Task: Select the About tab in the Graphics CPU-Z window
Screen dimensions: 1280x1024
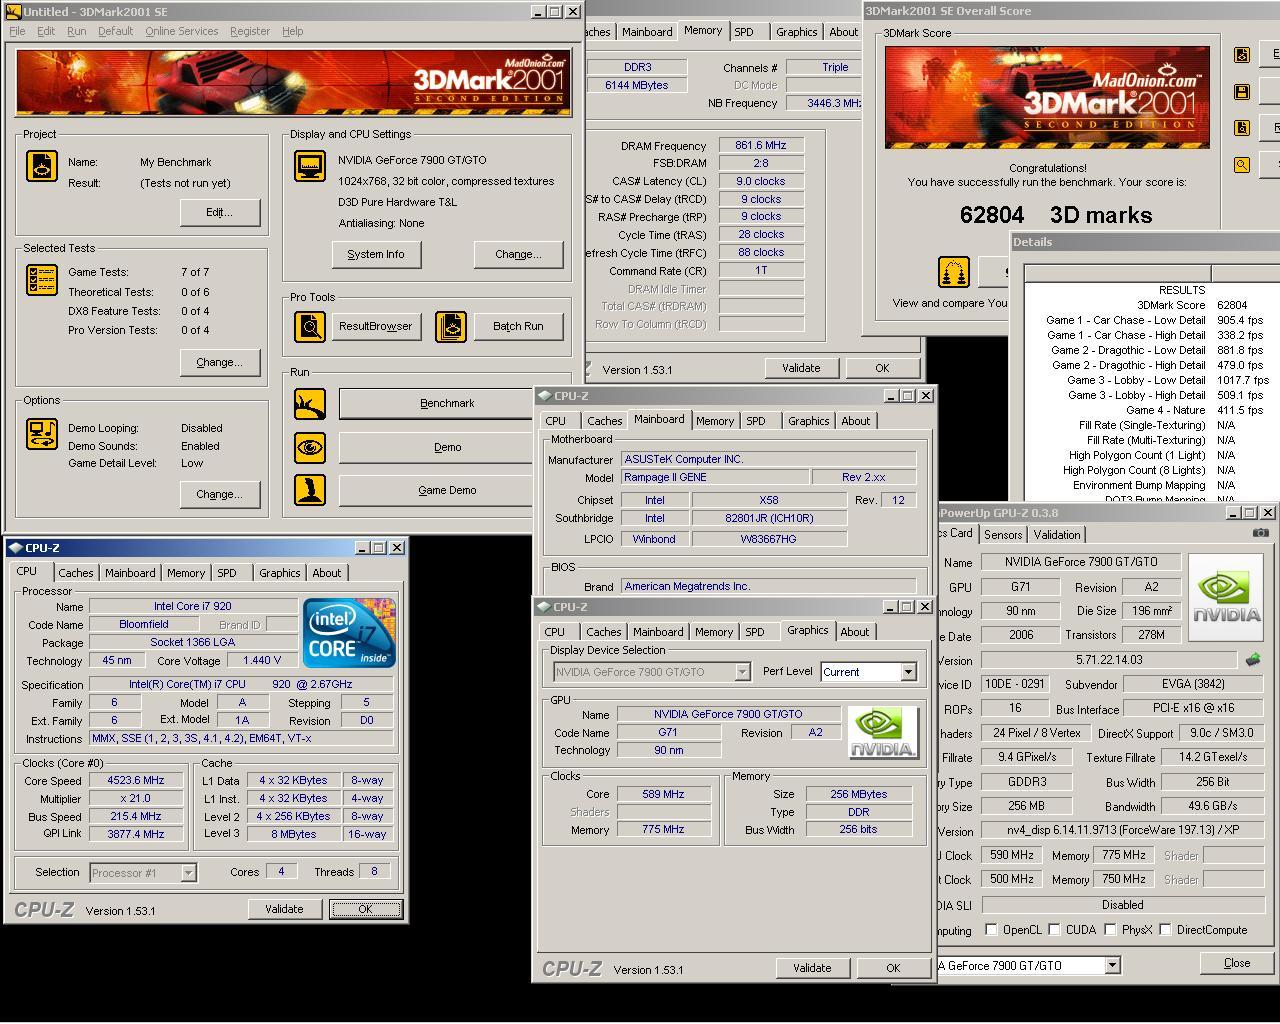Action: point(854,632)
